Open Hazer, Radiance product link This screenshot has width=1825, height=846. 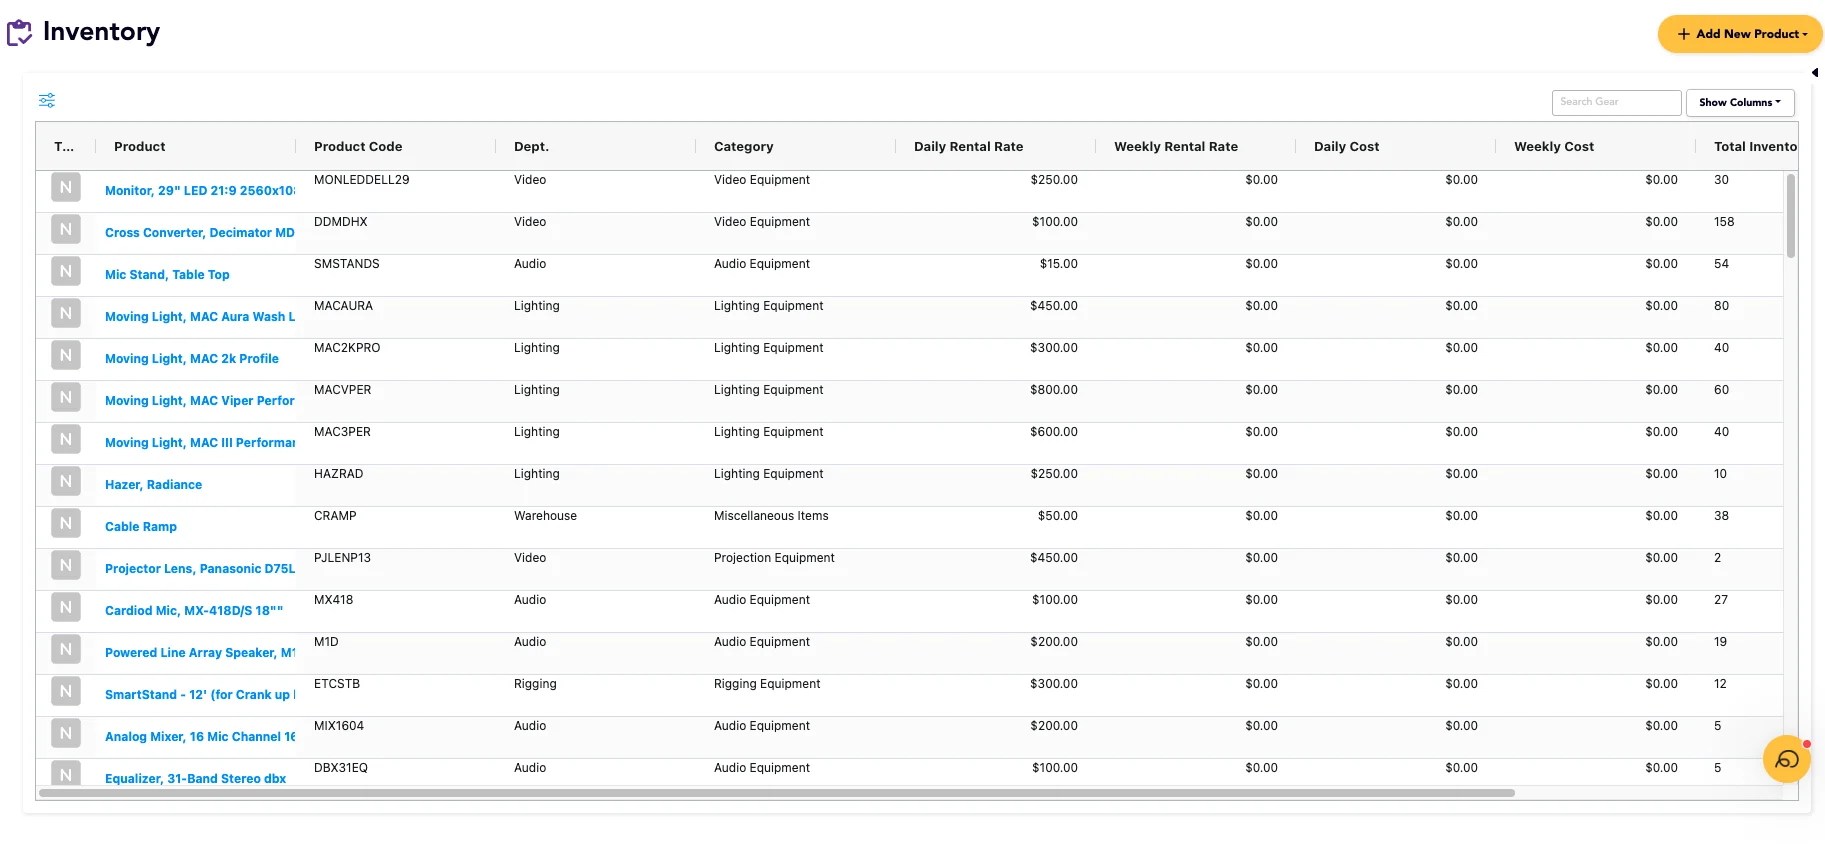(153, 484)
